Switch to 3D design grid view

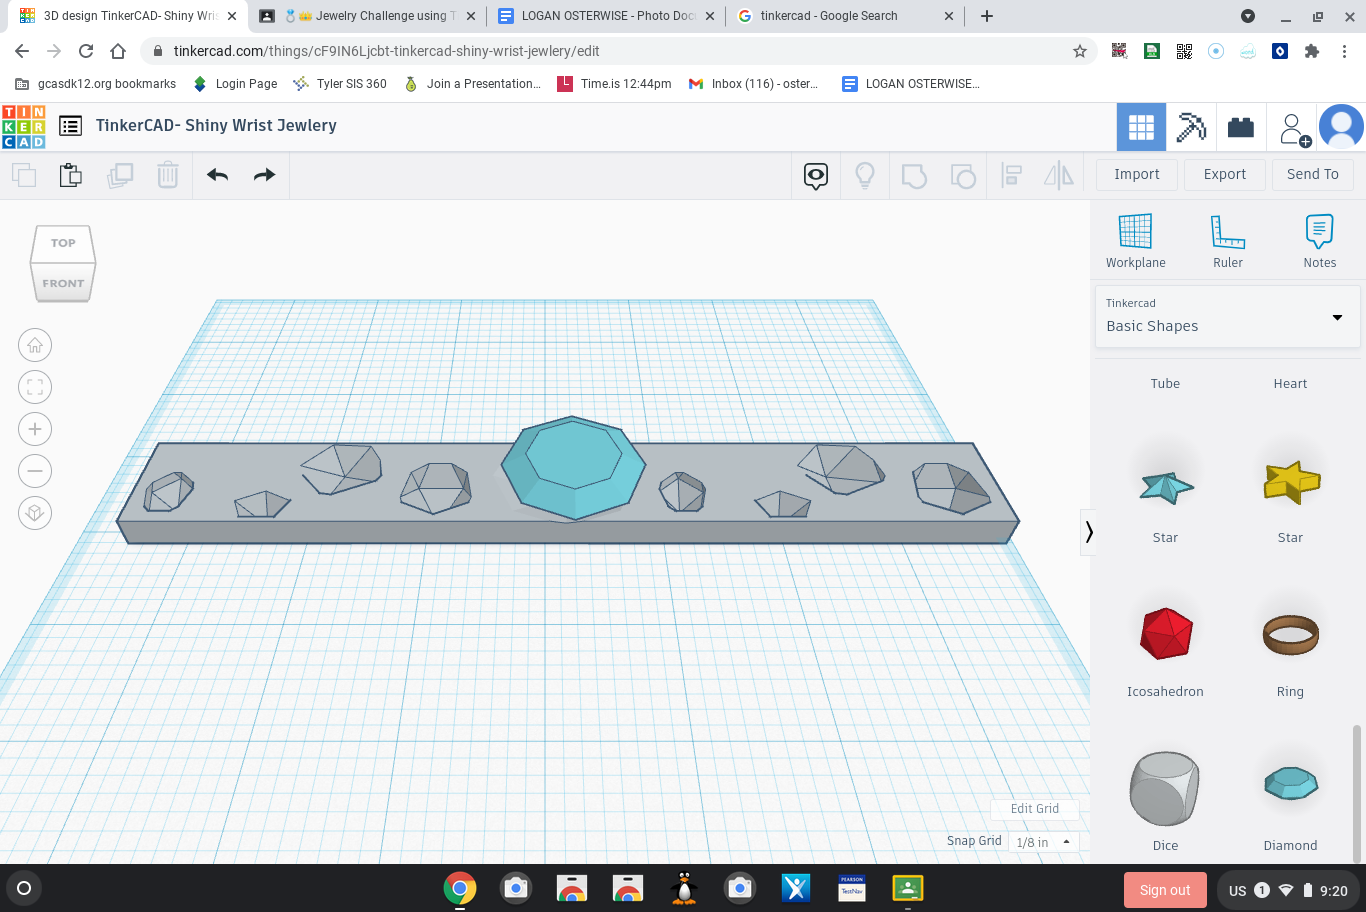tap(1141, 127)
